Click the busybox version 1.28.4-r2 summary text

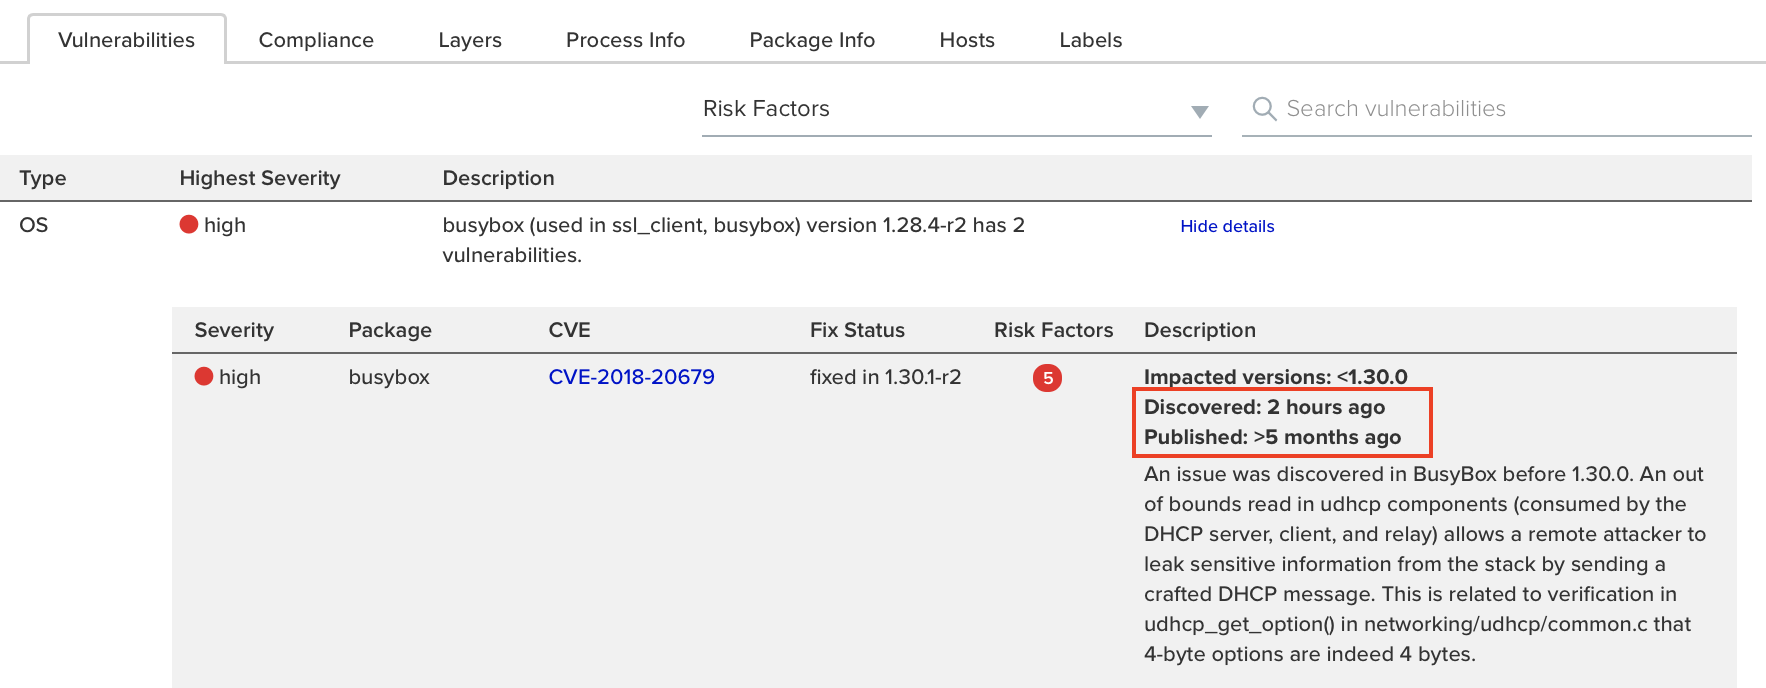pos(733,240)
